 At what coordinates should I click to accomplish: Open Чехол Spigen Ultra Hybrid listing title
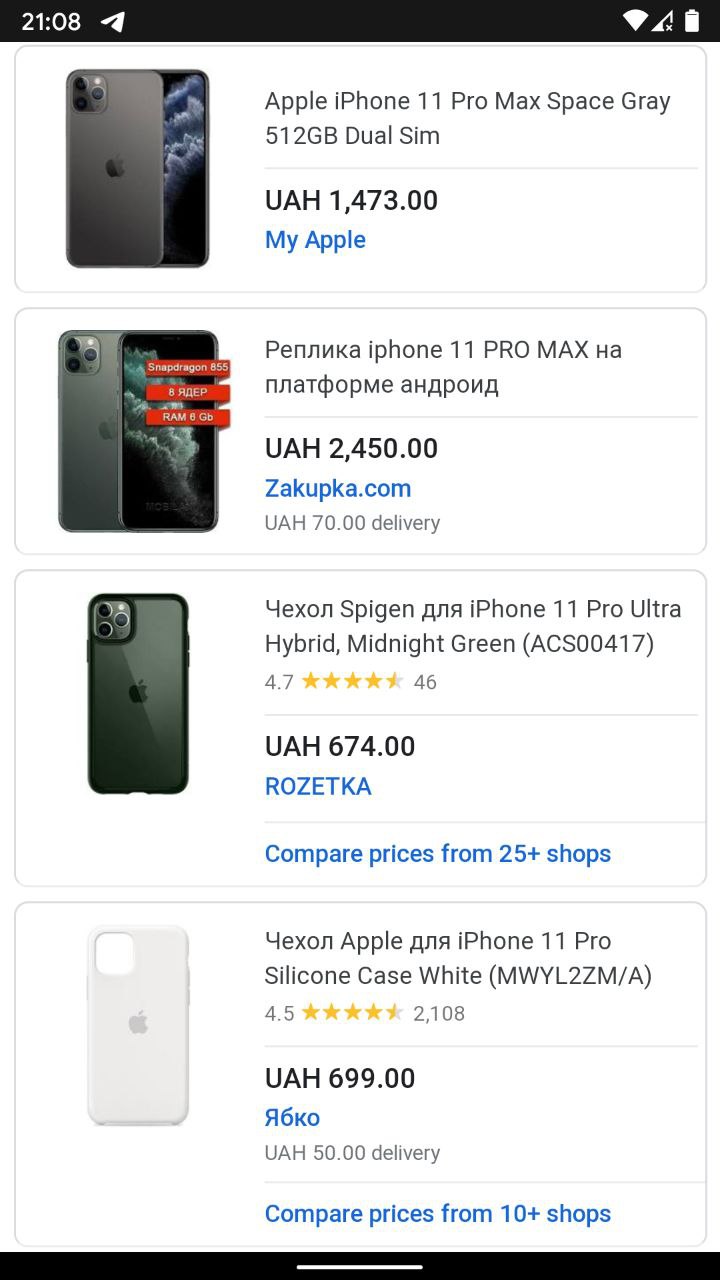(473, 626)
